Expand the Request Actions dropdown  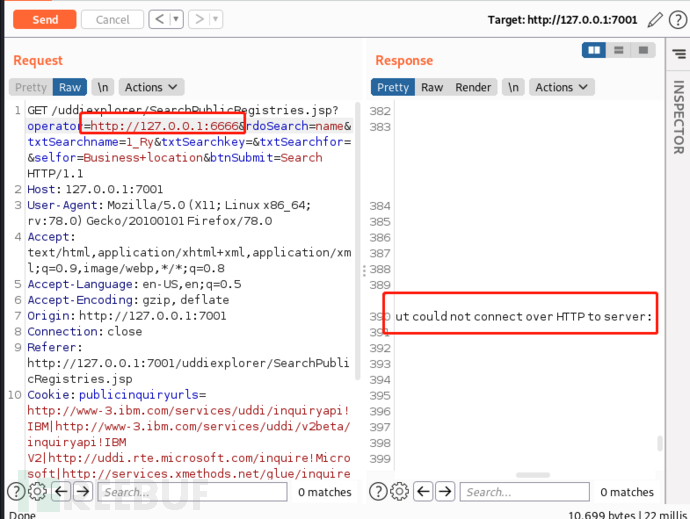click(151, 87)
